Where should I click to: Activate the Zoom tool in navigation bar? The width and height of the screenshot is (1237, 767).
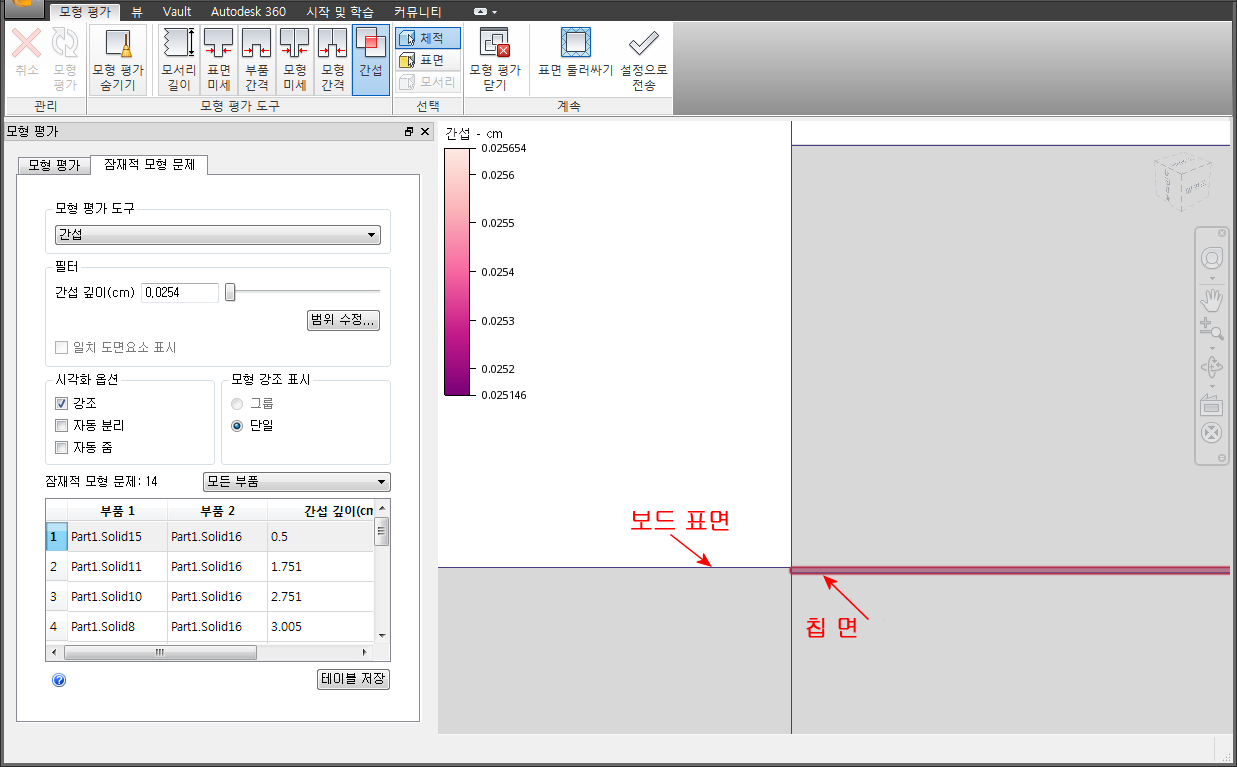pyautogui.click(x=1212, y=329)
